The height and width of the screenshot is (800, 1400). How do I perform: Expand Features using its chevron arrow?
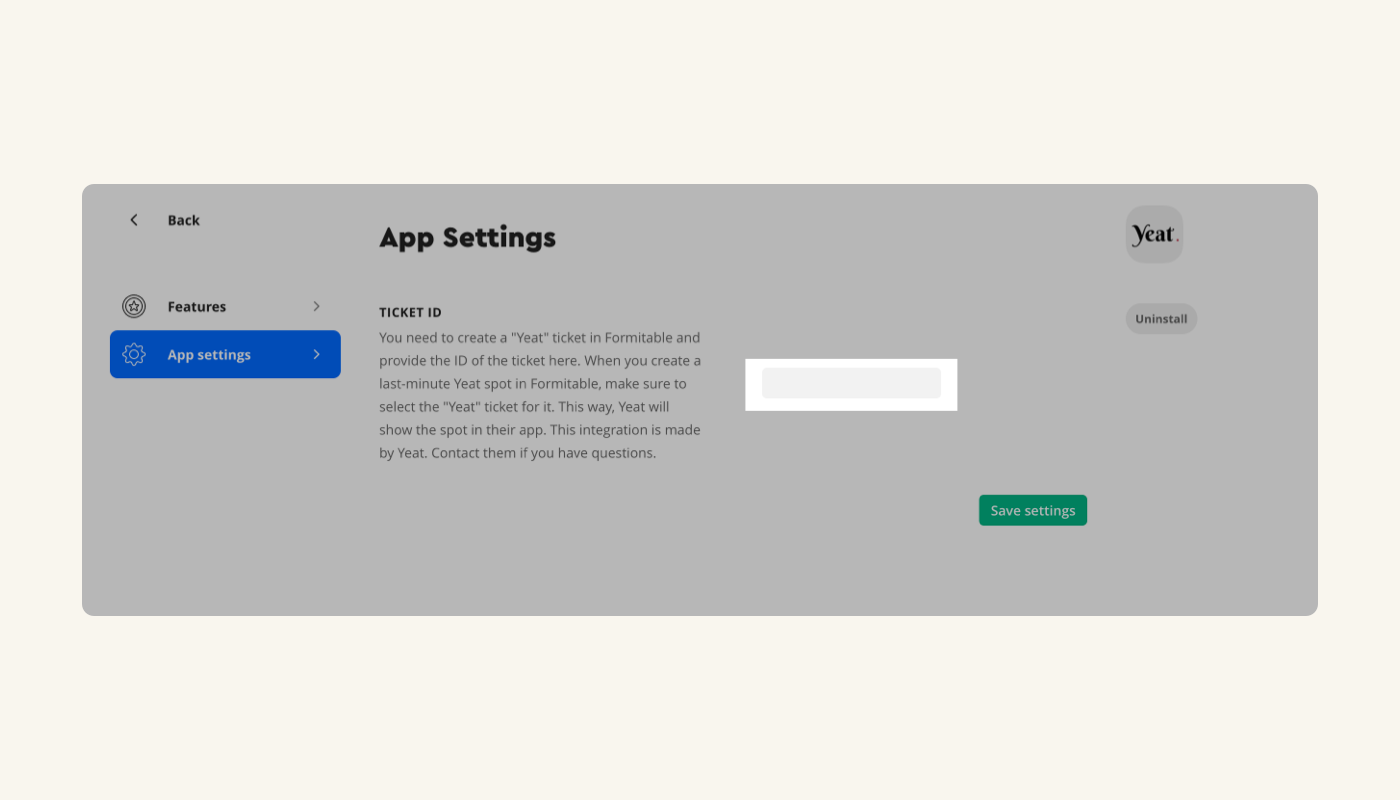[x=316, y=307]
